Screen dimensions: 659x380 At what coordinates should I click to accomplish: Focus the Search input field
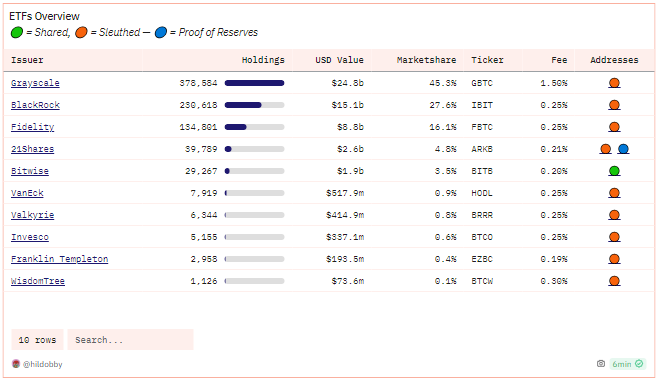[130, 340]
